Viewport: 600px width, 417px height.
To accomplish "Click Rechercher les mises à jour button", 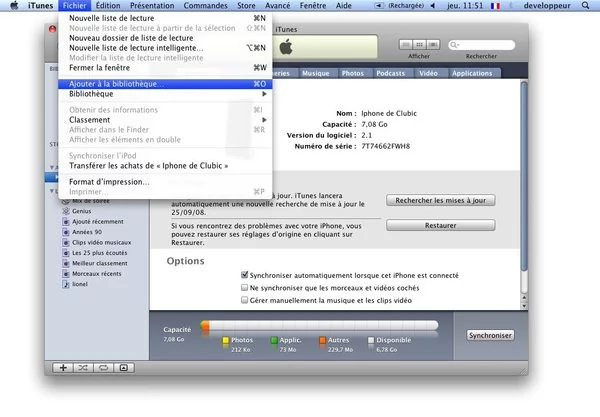I will pyautogui.click(x=440, y=200).
